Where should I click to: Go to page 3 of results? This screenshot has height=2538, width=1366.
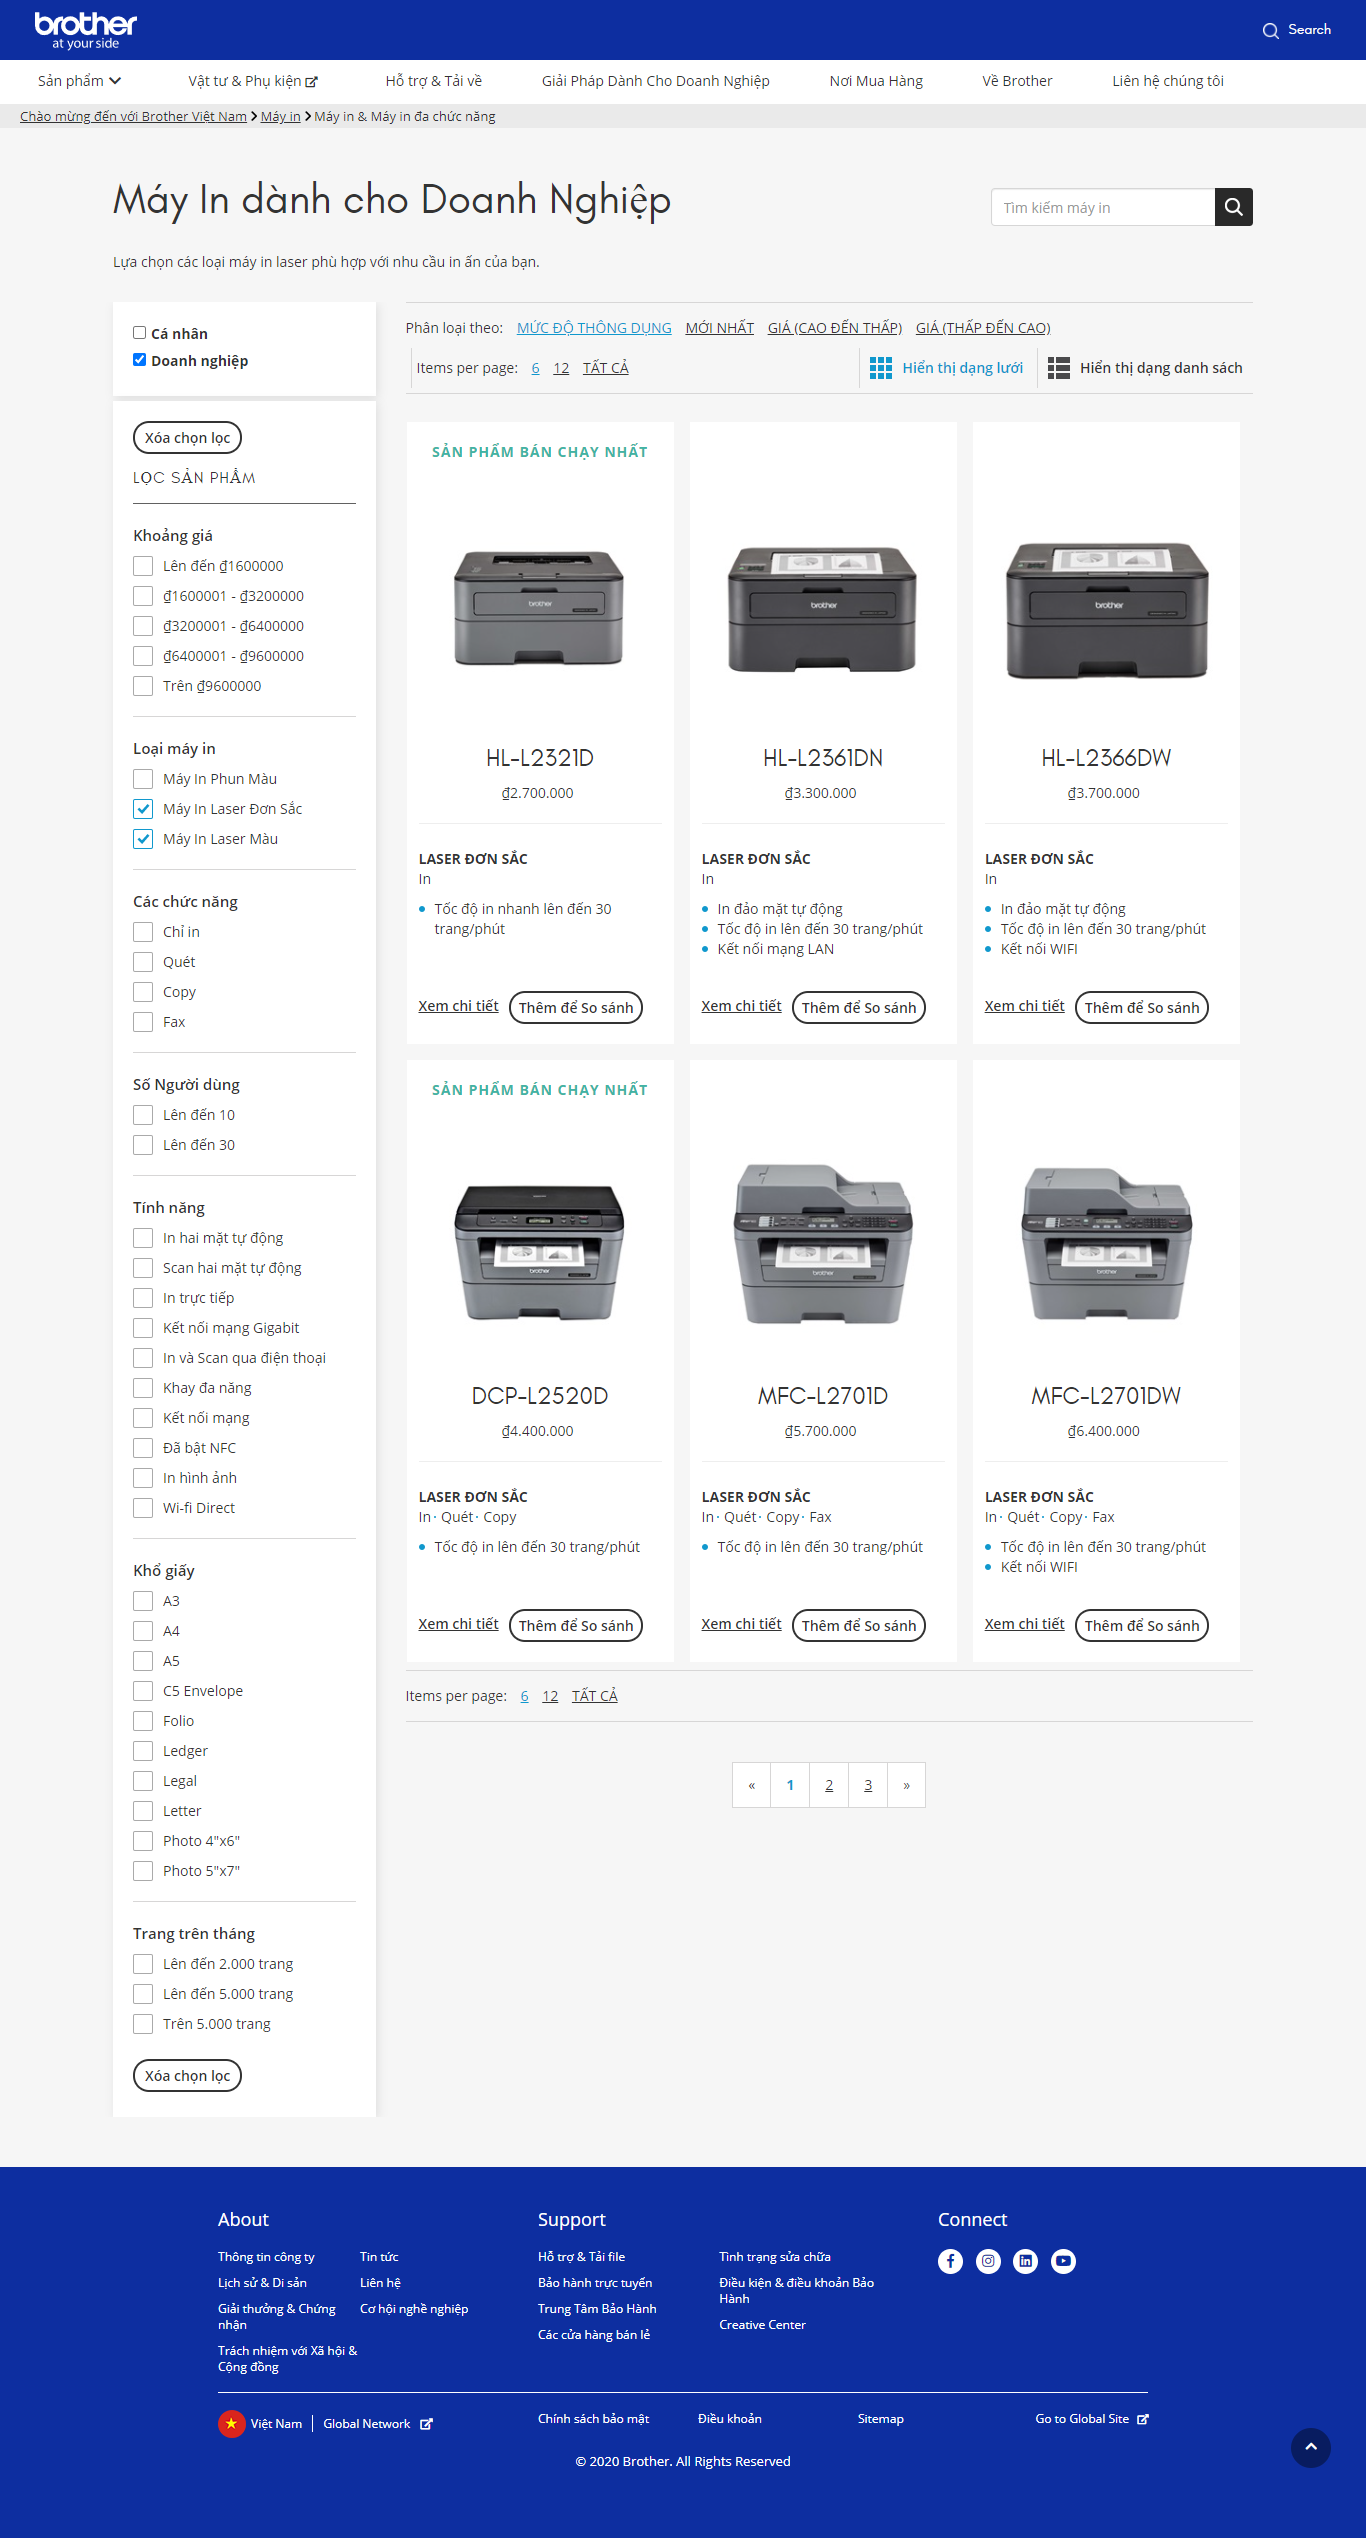click(868, 1785)
